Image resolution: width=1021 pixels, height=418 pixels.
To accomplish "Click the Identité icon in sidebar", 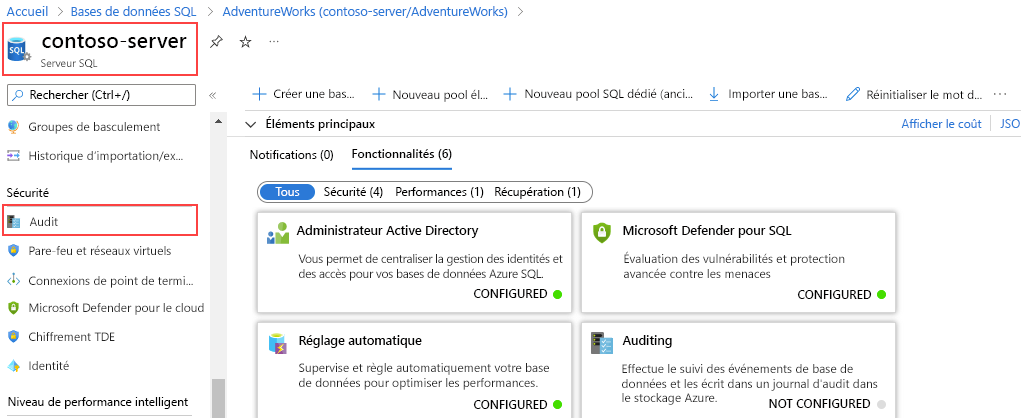I will pos(14,366).
